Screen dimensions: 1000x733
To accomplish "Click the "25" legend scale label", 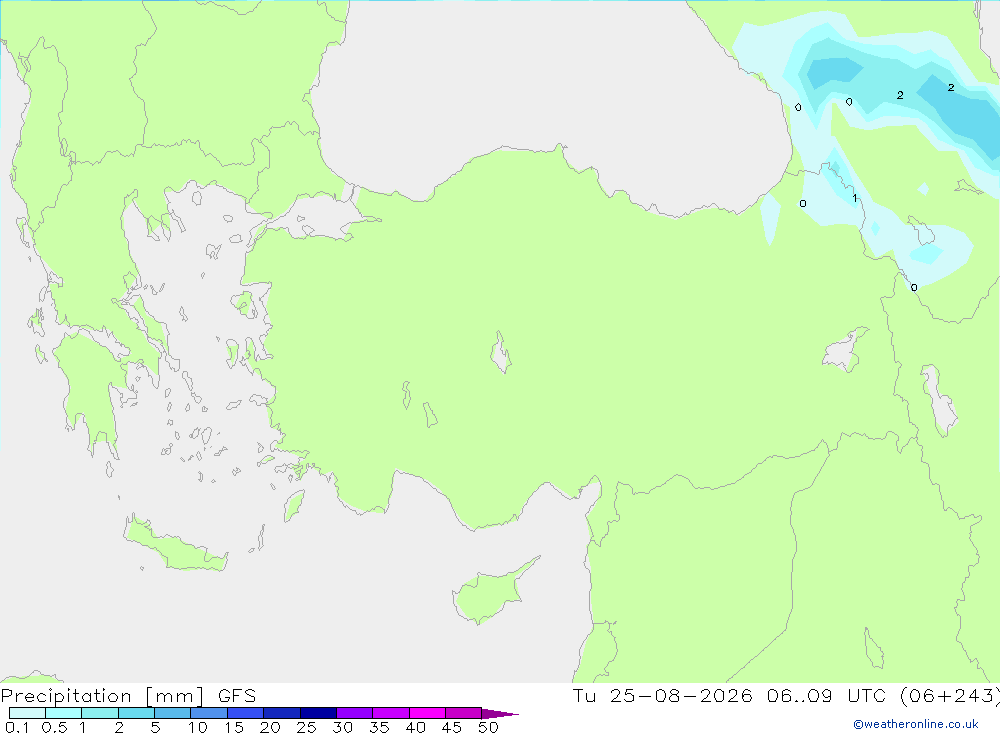I will [306, 727].
